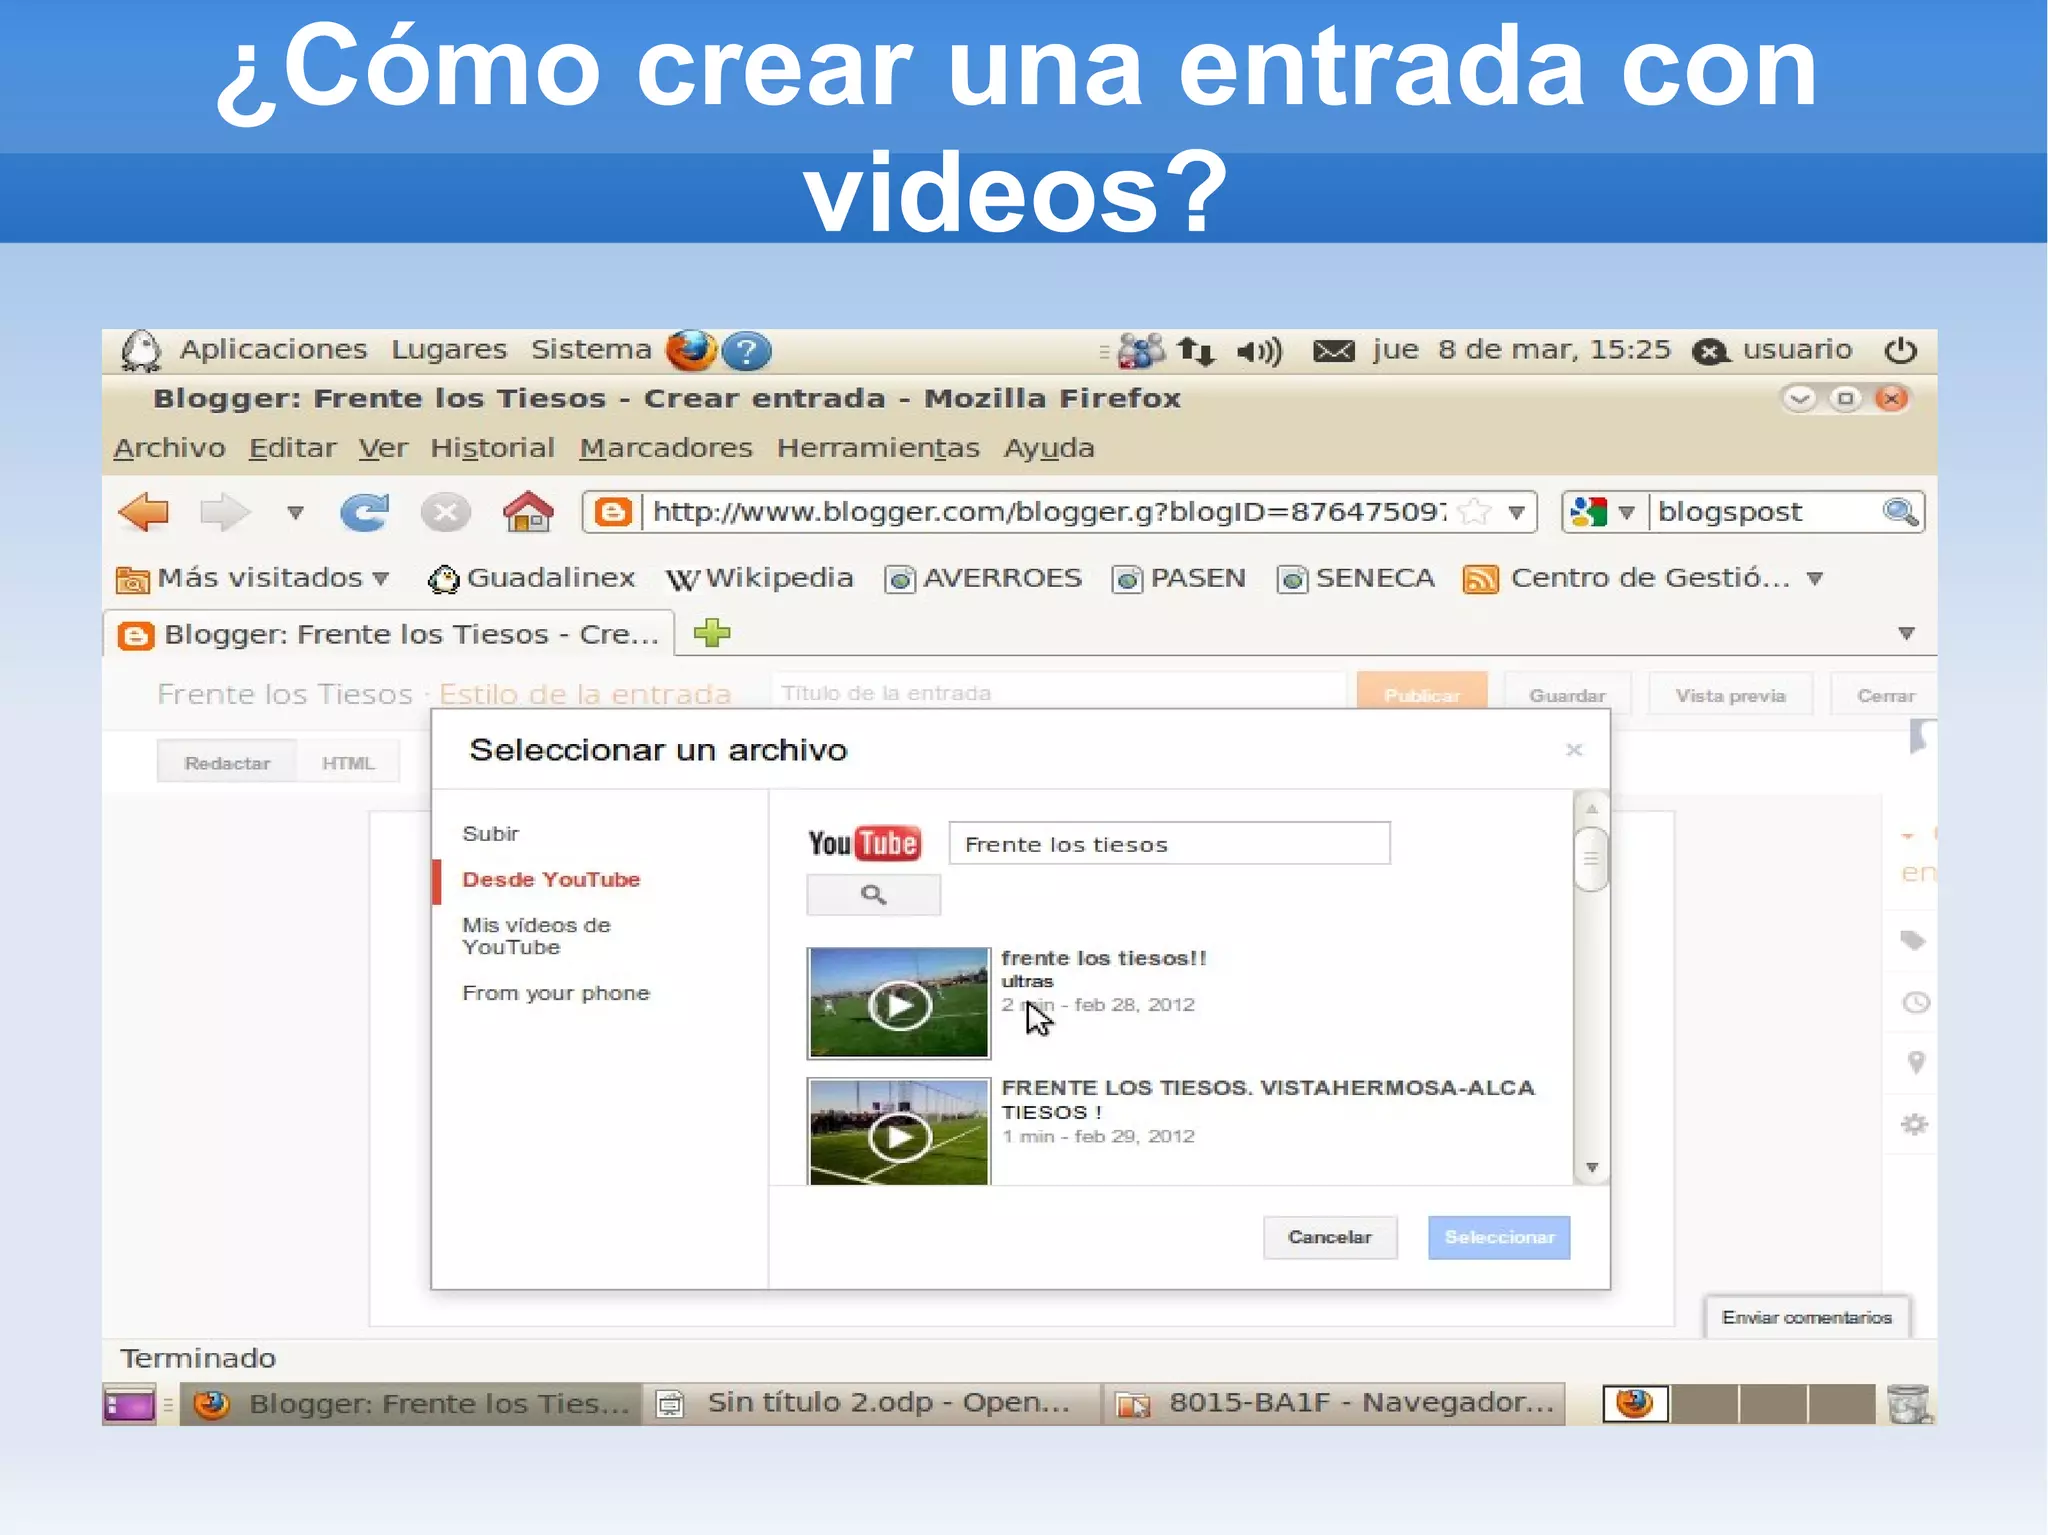The image size is (2048, 1535).
Task: Open the volume speaker icon
Action: coord(1259,351)
